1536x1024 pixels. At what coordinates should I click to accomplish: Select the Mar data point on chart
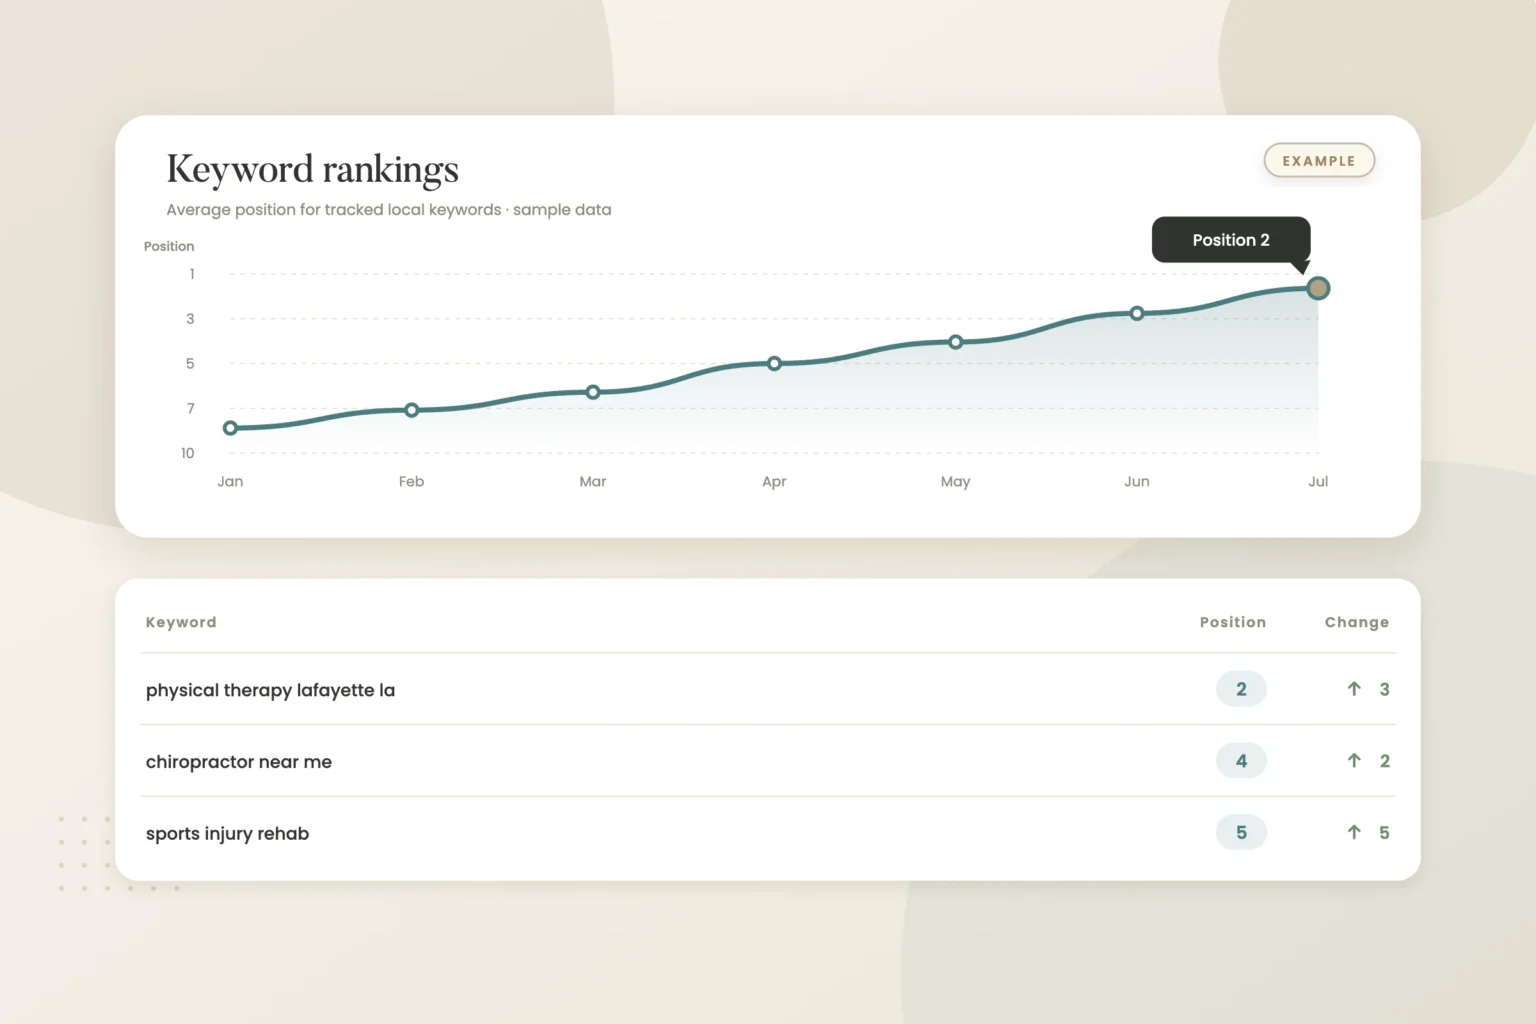click(x=593, y=392)
